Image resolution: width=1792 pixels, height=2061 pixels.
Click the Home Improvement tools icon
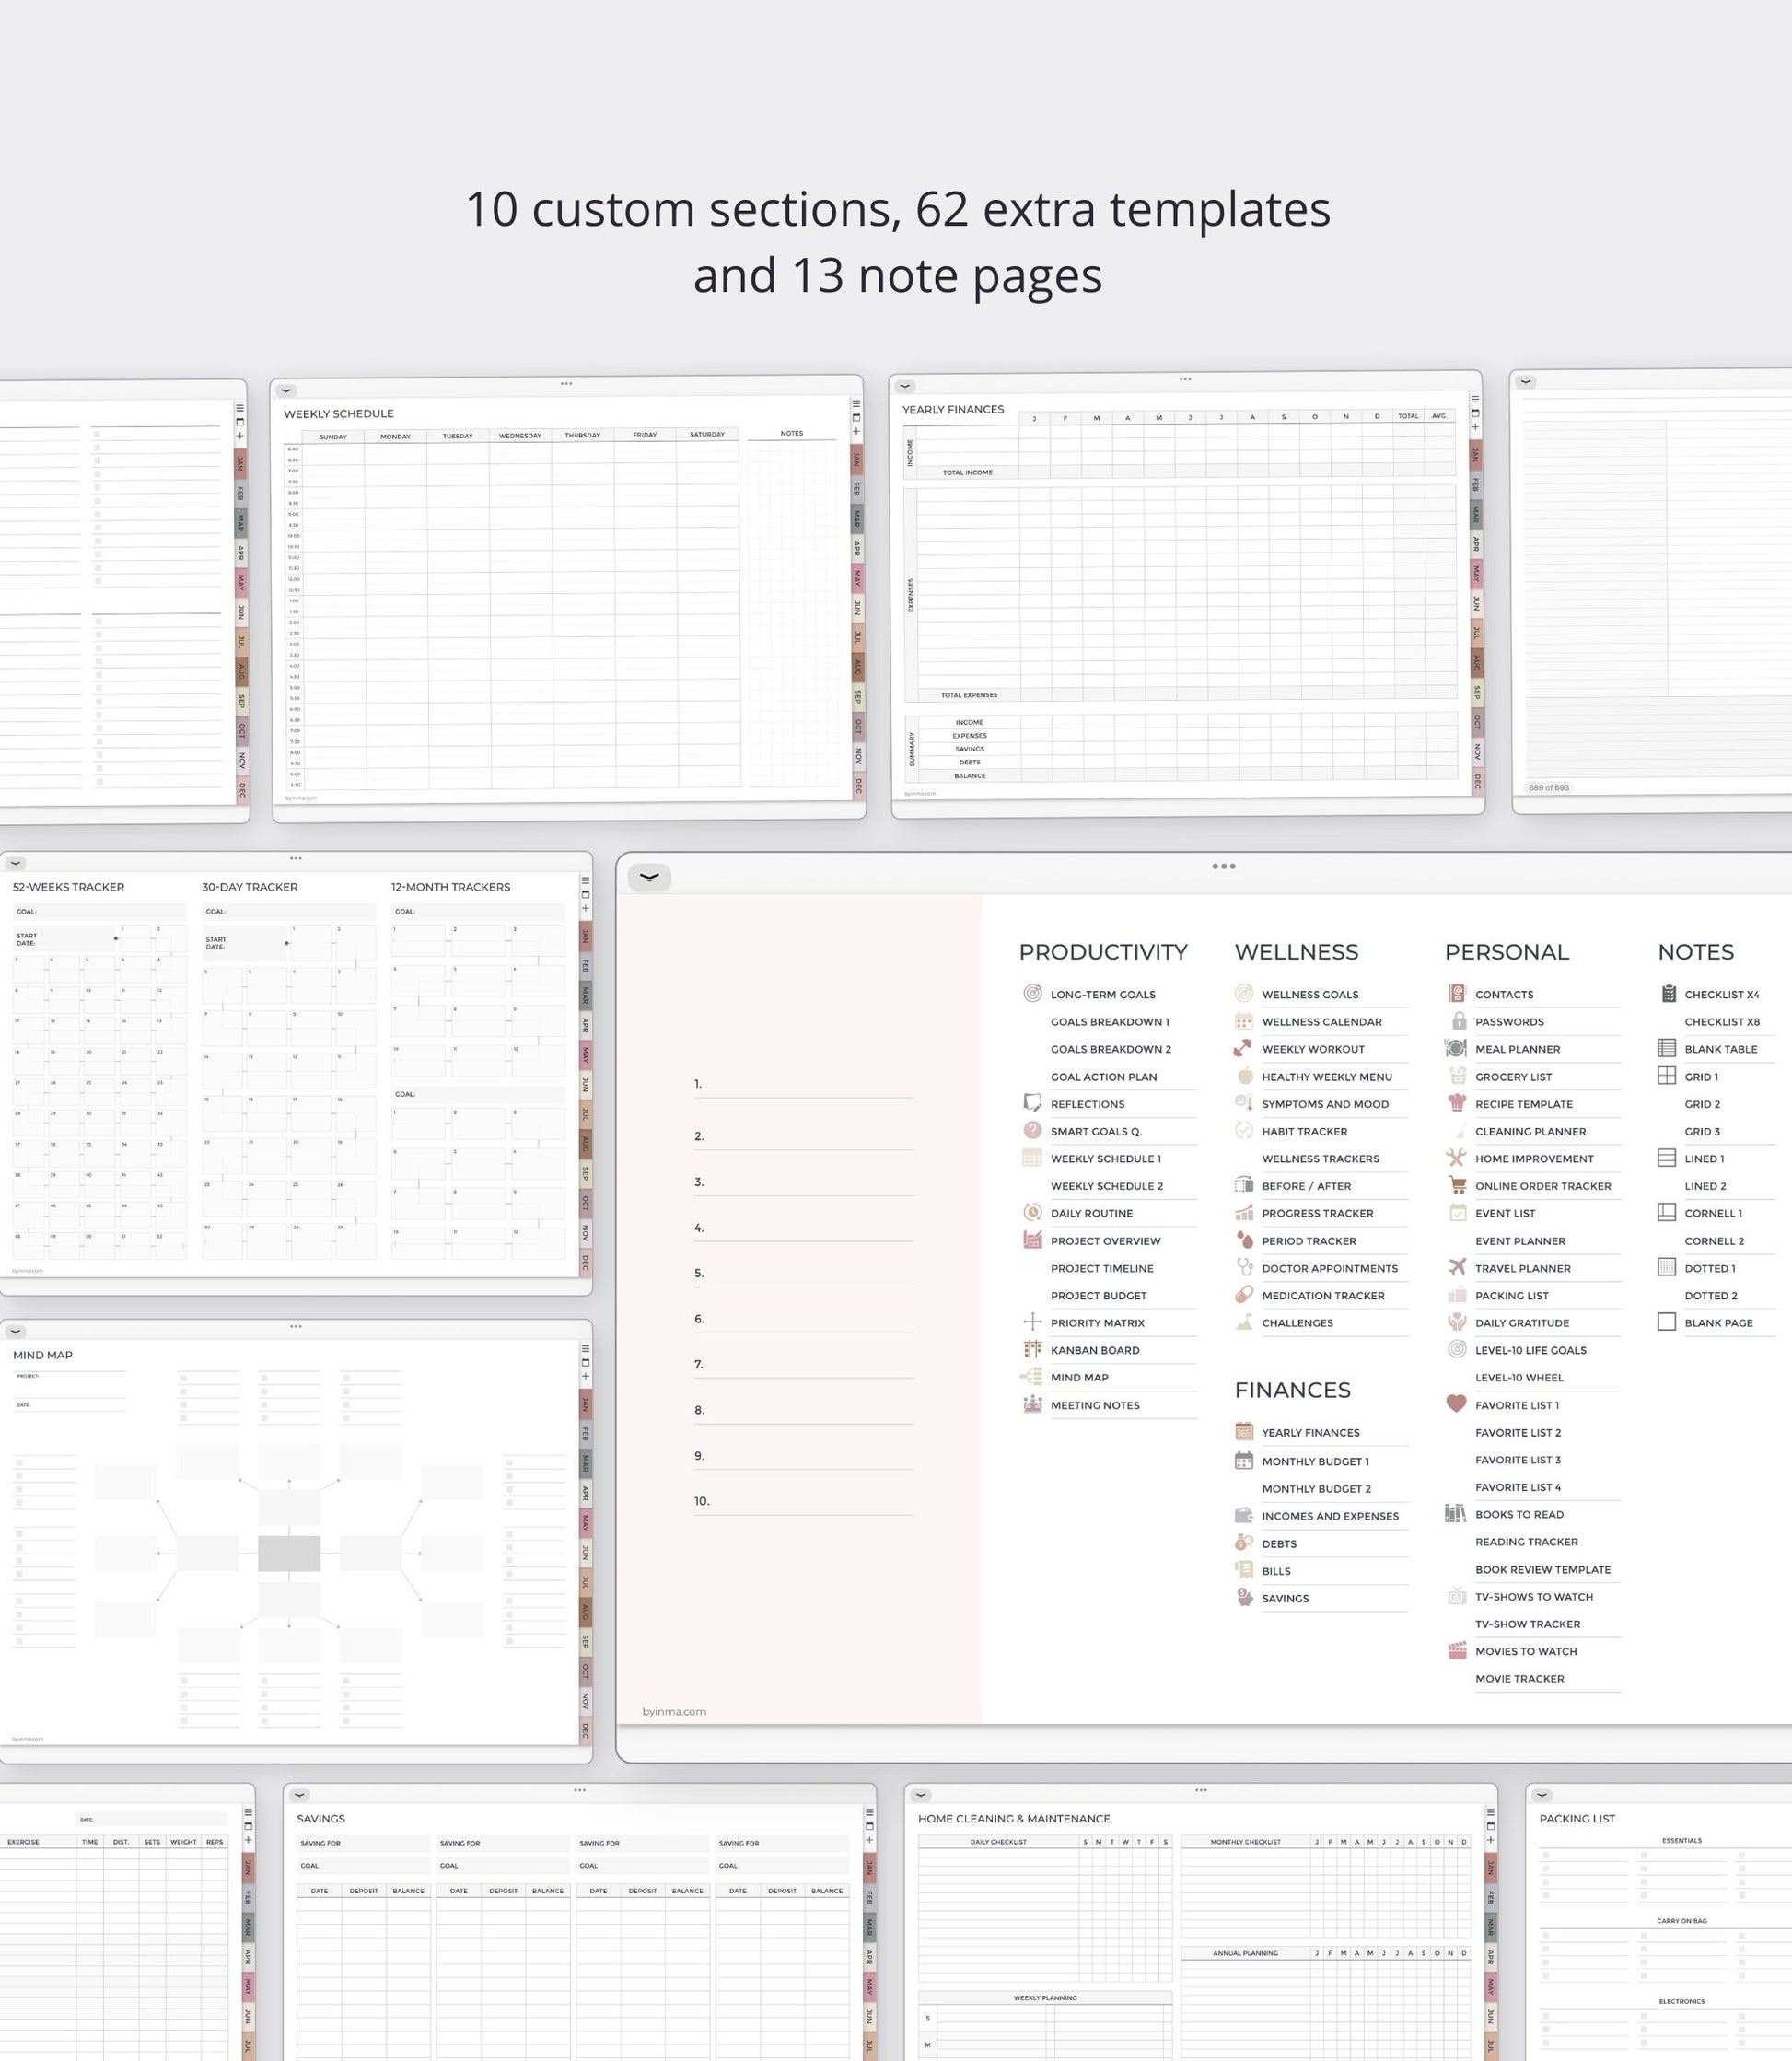(1456, 1158)
